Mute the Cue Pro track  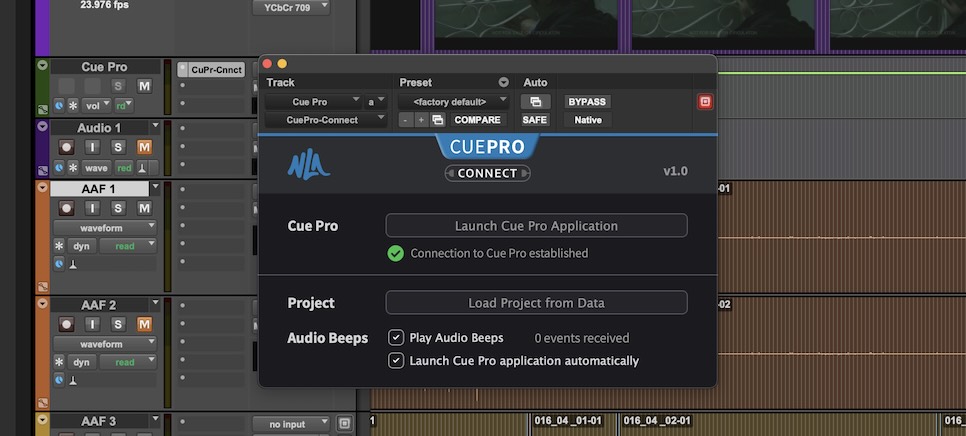[x=144, y=86]
